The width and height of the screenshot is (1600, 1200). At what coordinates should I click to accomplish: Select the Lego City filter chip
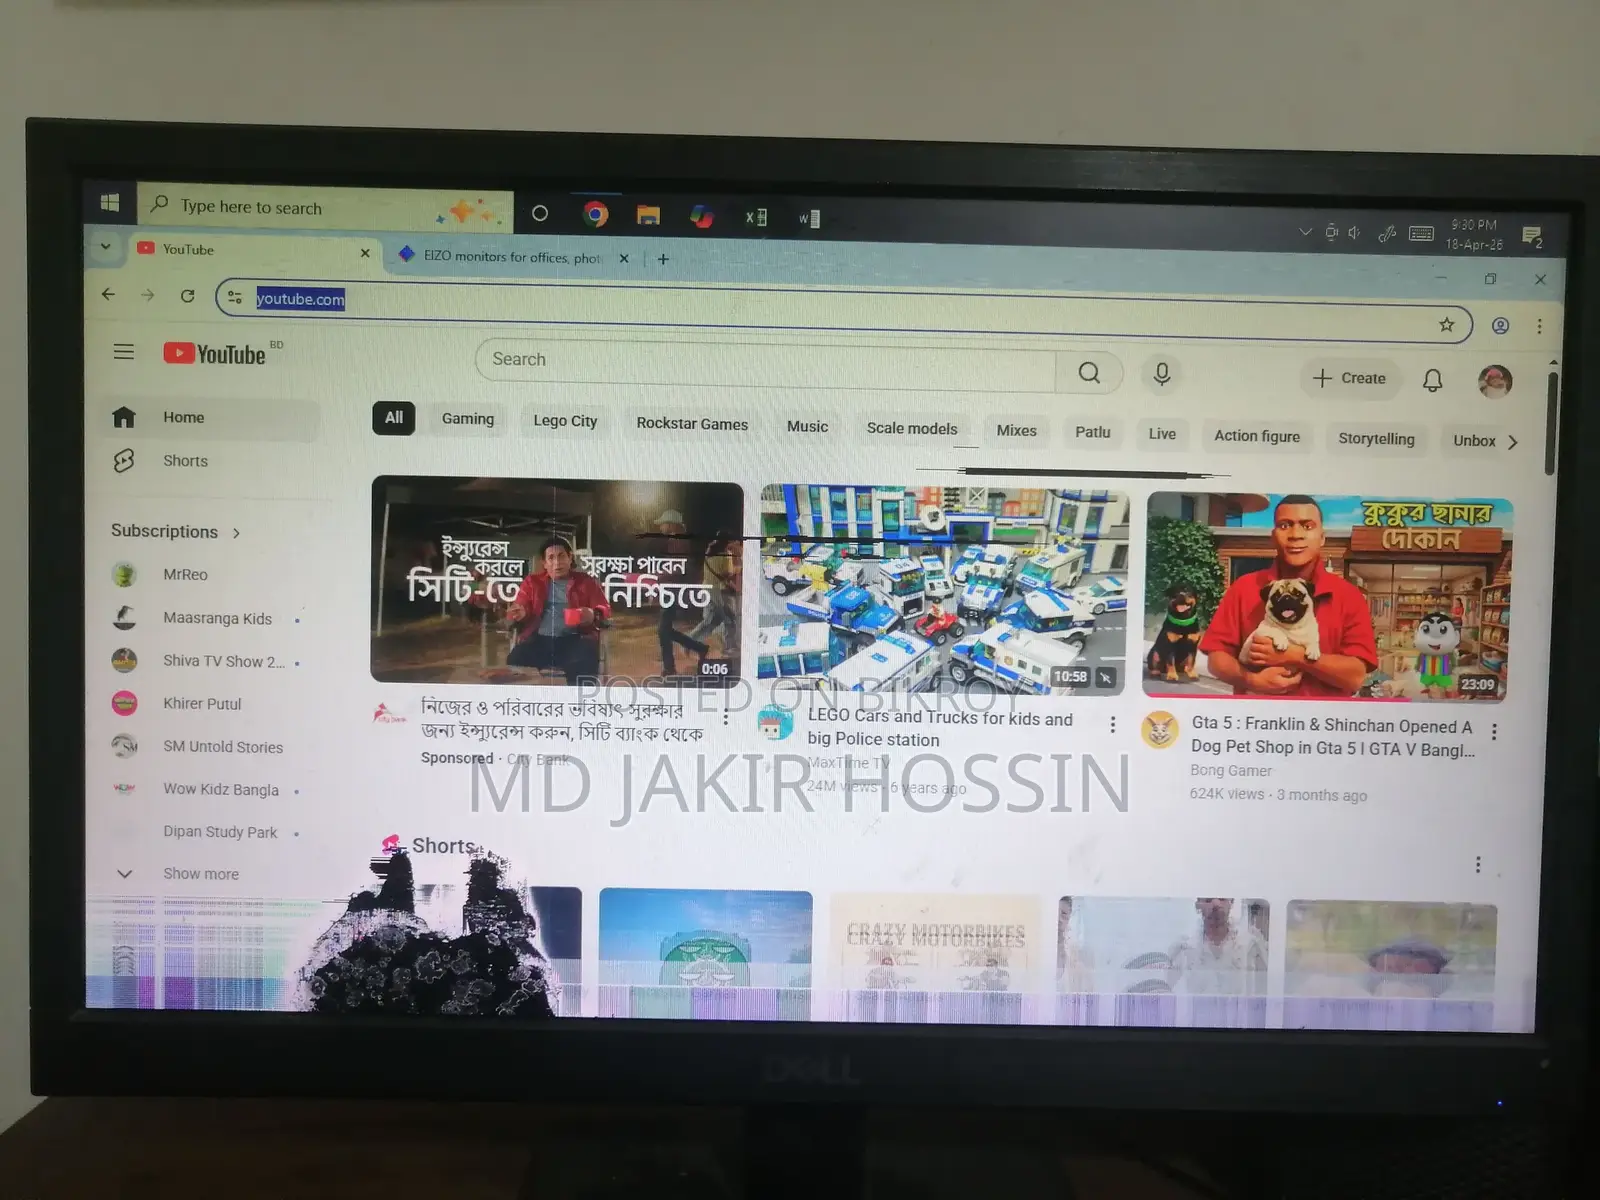pos(565,421)
